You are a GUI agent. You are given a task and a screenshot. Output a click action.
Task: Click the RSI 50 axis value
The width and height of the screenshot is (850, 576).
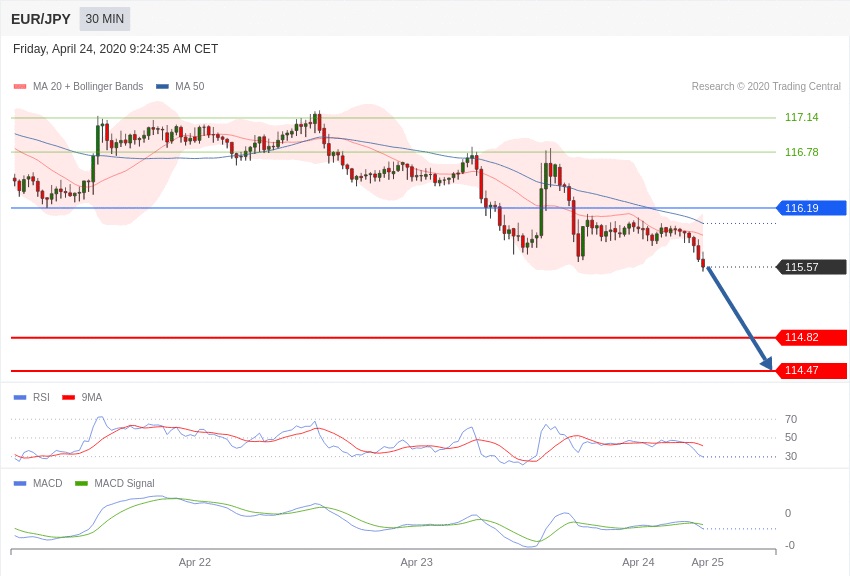(x=791, y=437)
